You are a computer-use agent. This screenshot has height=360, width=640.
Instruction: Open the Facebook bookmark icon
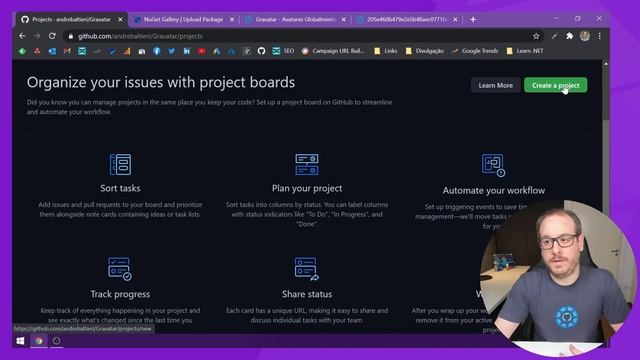(157, 51)
